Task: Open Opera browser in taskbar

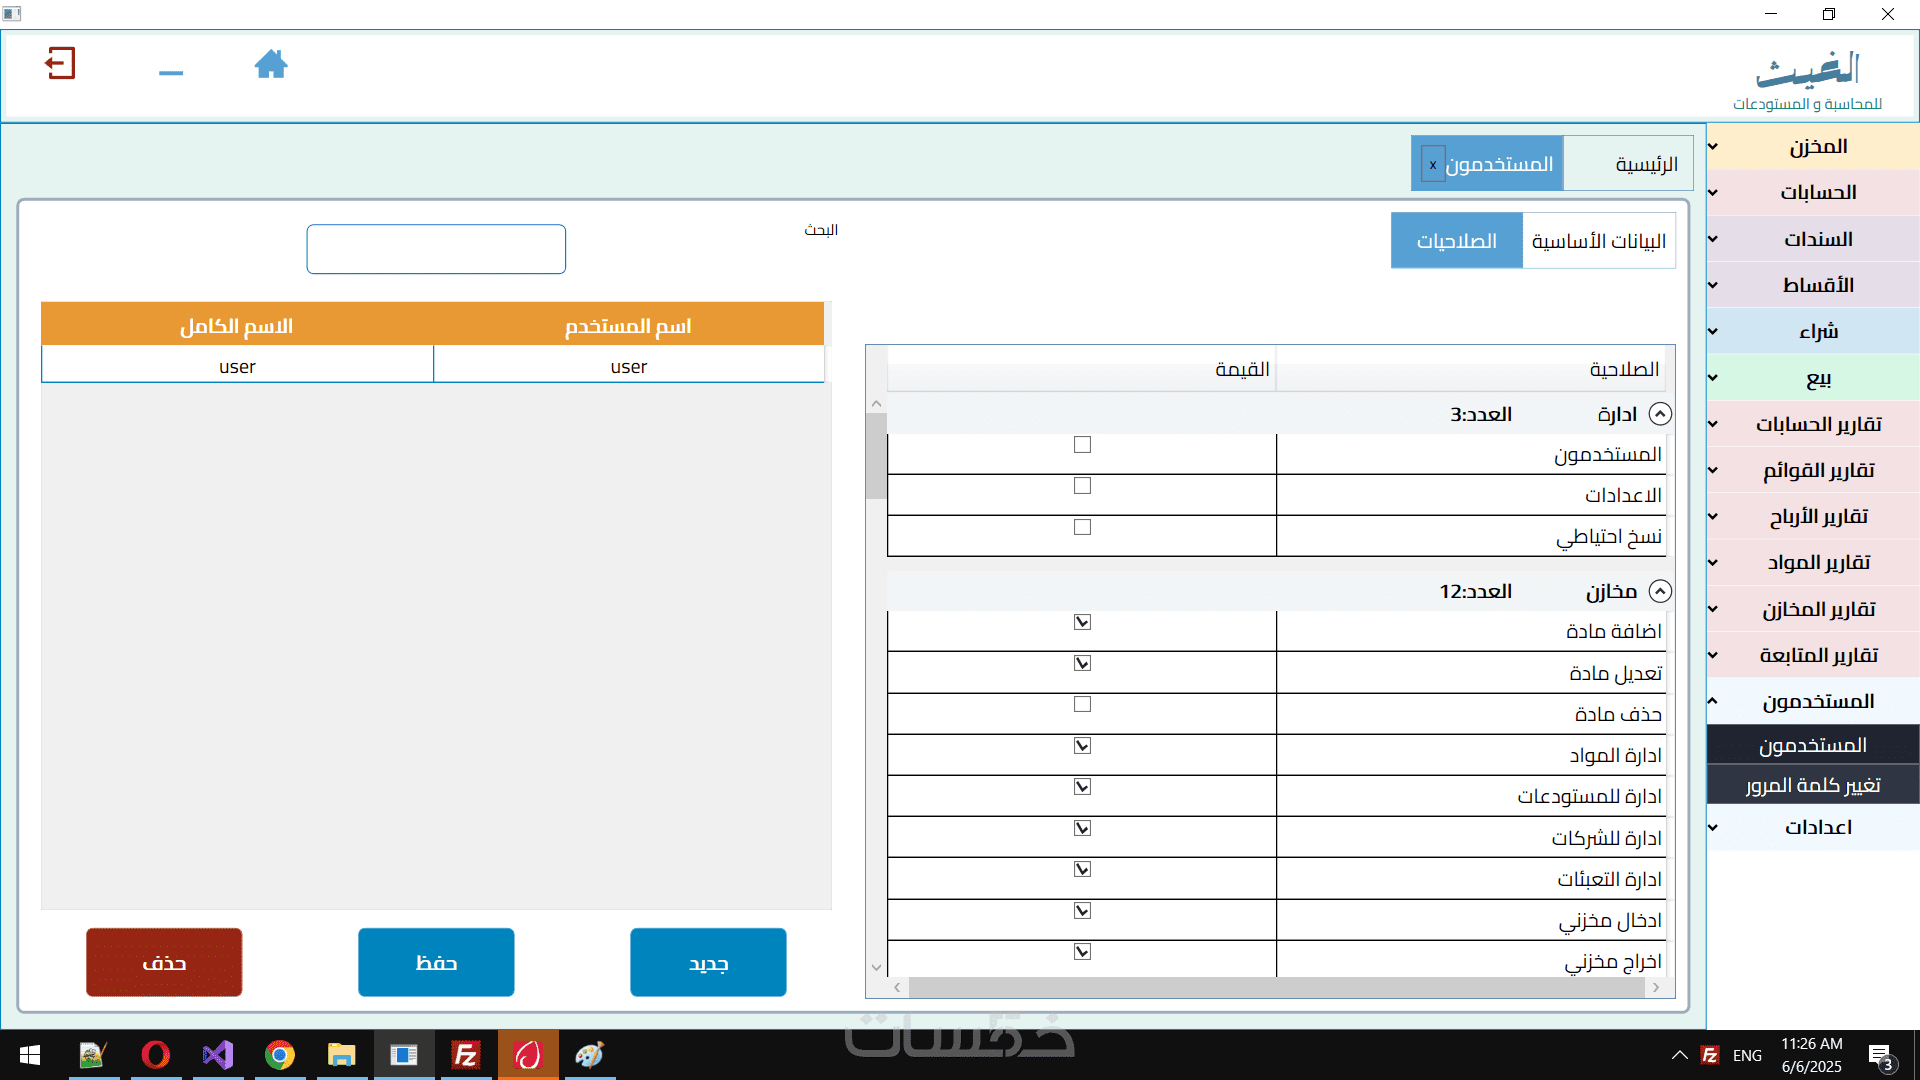Action: tap(156, 1055)
